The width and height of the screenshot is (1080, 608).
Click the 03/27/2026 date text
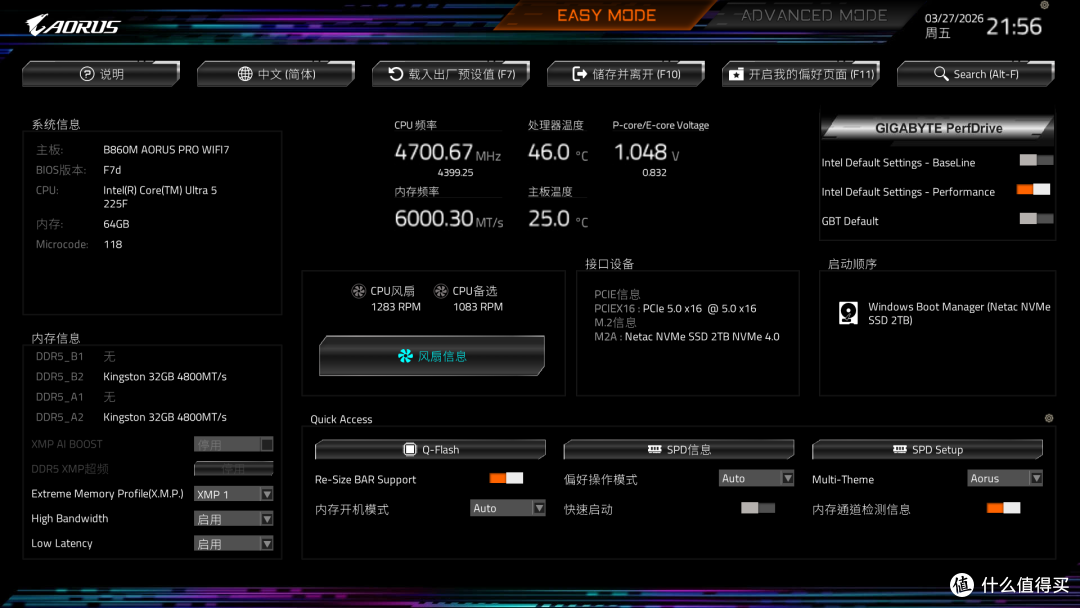(x=954, y=18)
